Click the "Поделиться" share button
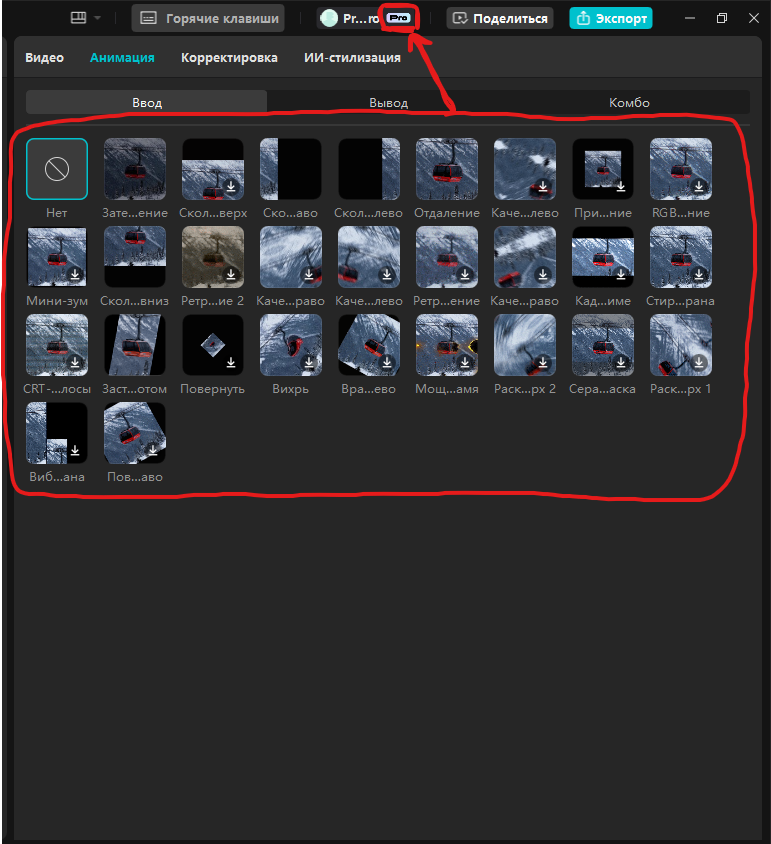This screenshot has height=844, width=771. [x=500, y=18]
